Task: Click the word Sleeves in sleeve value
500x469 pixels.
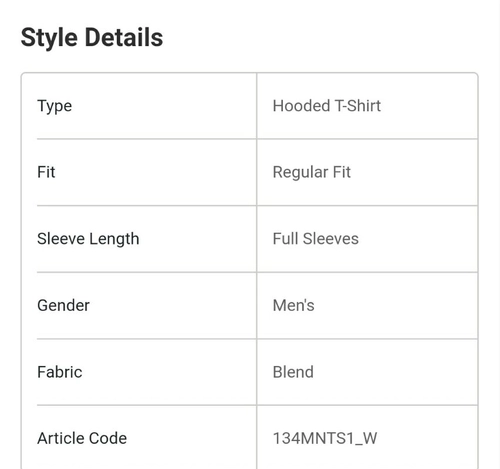Action: (x=331, y=239)
